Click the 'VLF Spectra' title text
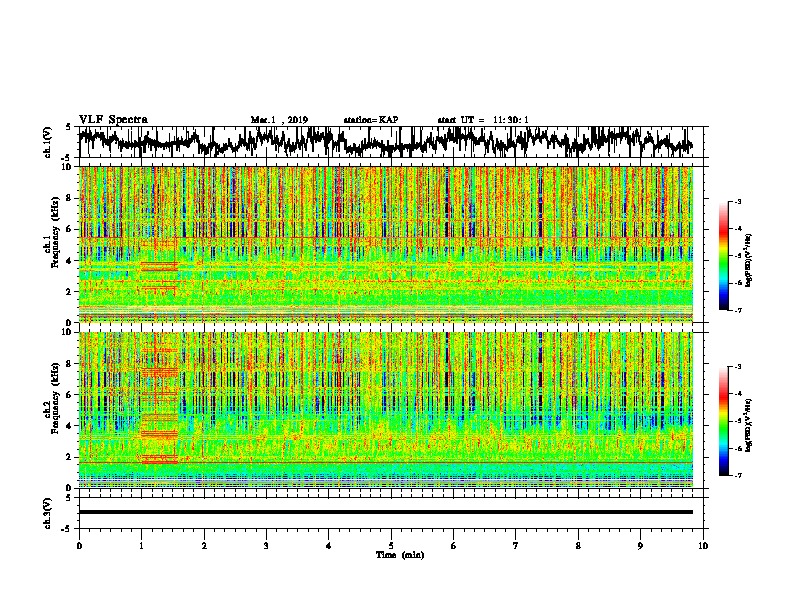The width and height of the screenshot is (792, 612). pyautogui.click(x=113, y=120)
